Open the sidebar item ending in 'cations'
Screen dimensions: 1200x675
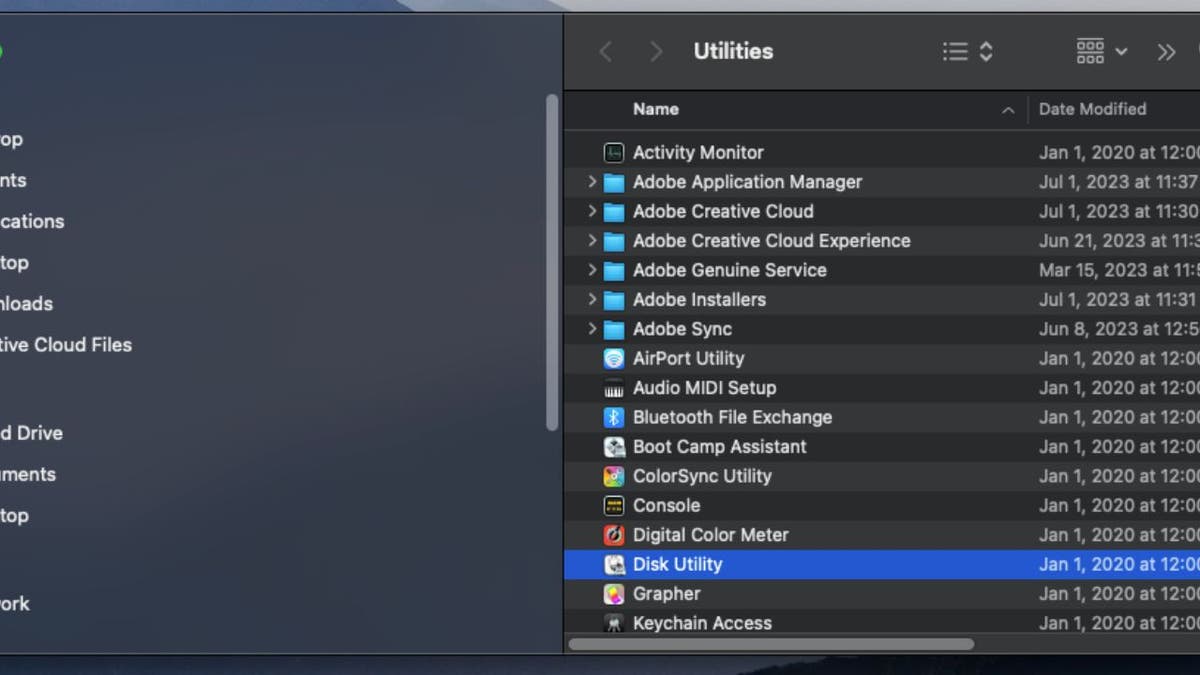tap(32, 222)
